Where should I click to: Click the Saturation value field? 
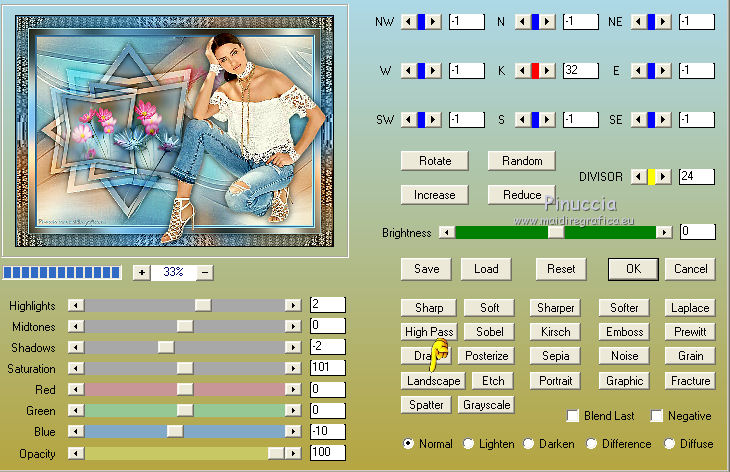(328, 368)
